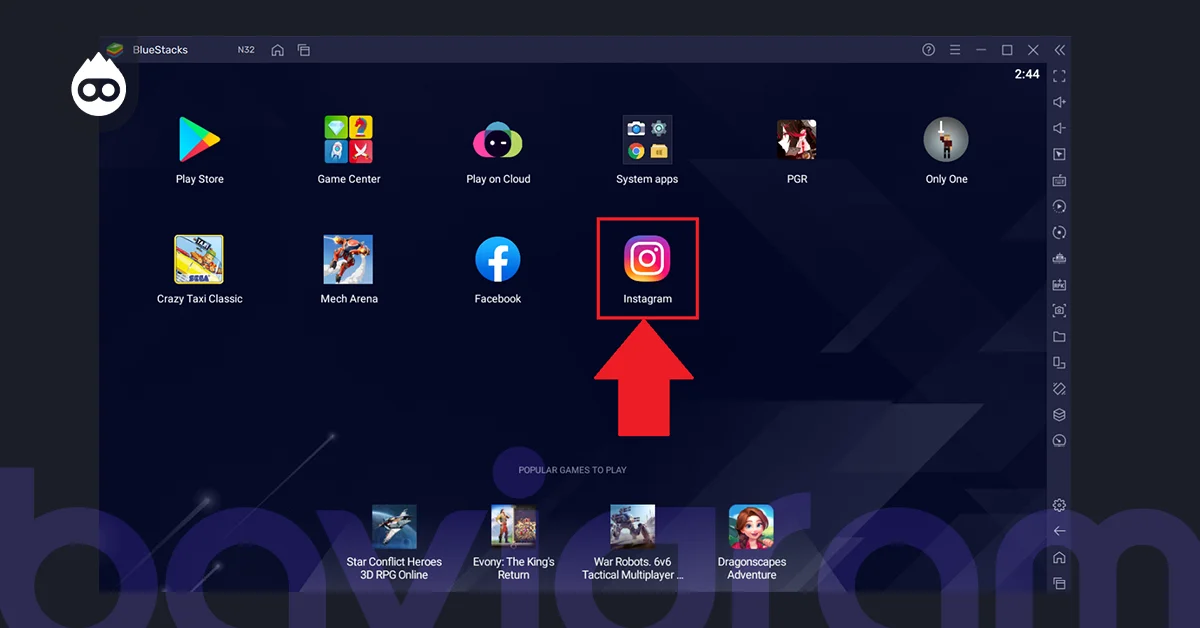Open the hamburger menu in title bar
The image size is (1200, 628).
[955, 50]
